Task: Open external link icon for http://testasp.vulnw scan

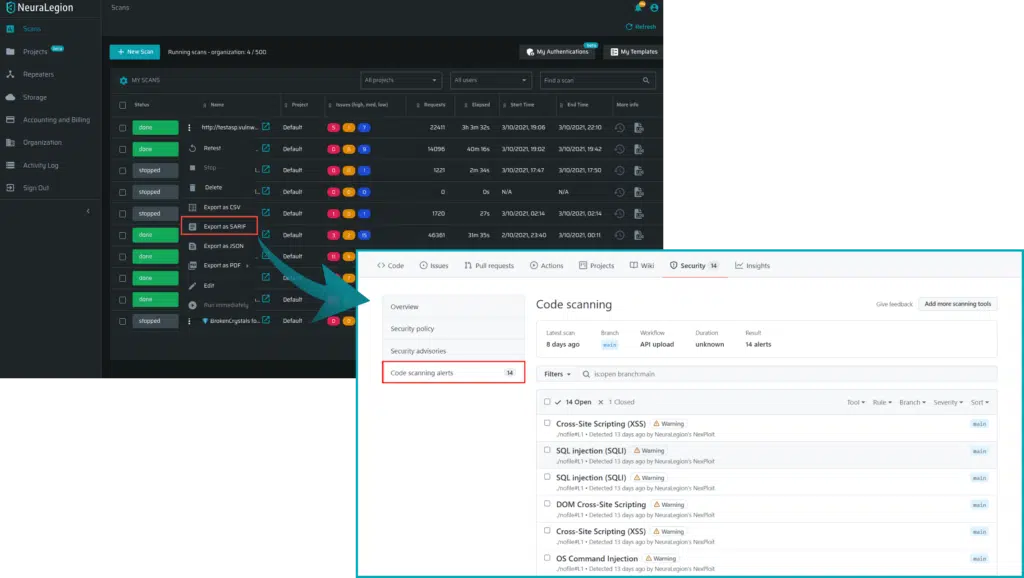Action: 266,127
